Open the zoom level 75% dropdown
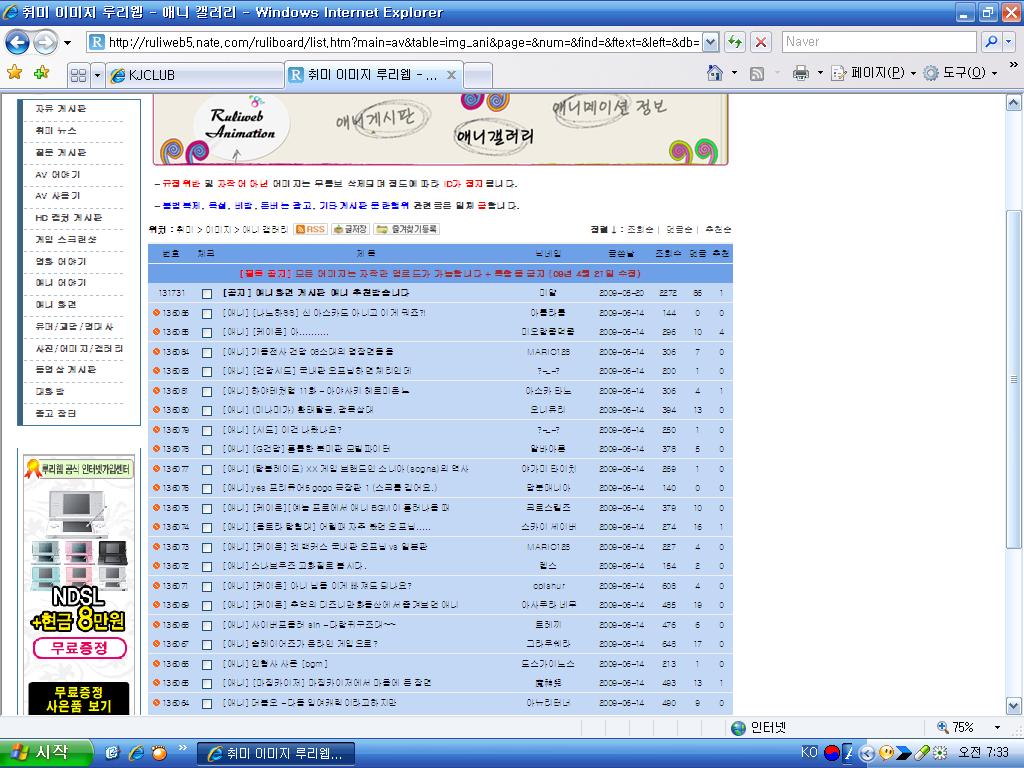The width and height of the screenshot is (1024, 768). pos(998,727)
